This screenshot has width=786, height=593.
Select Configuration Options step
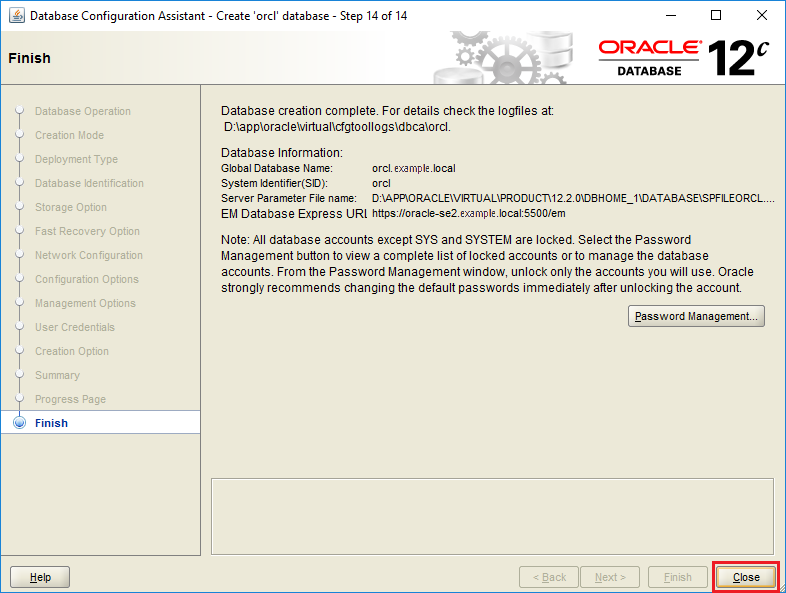(87, 279)
